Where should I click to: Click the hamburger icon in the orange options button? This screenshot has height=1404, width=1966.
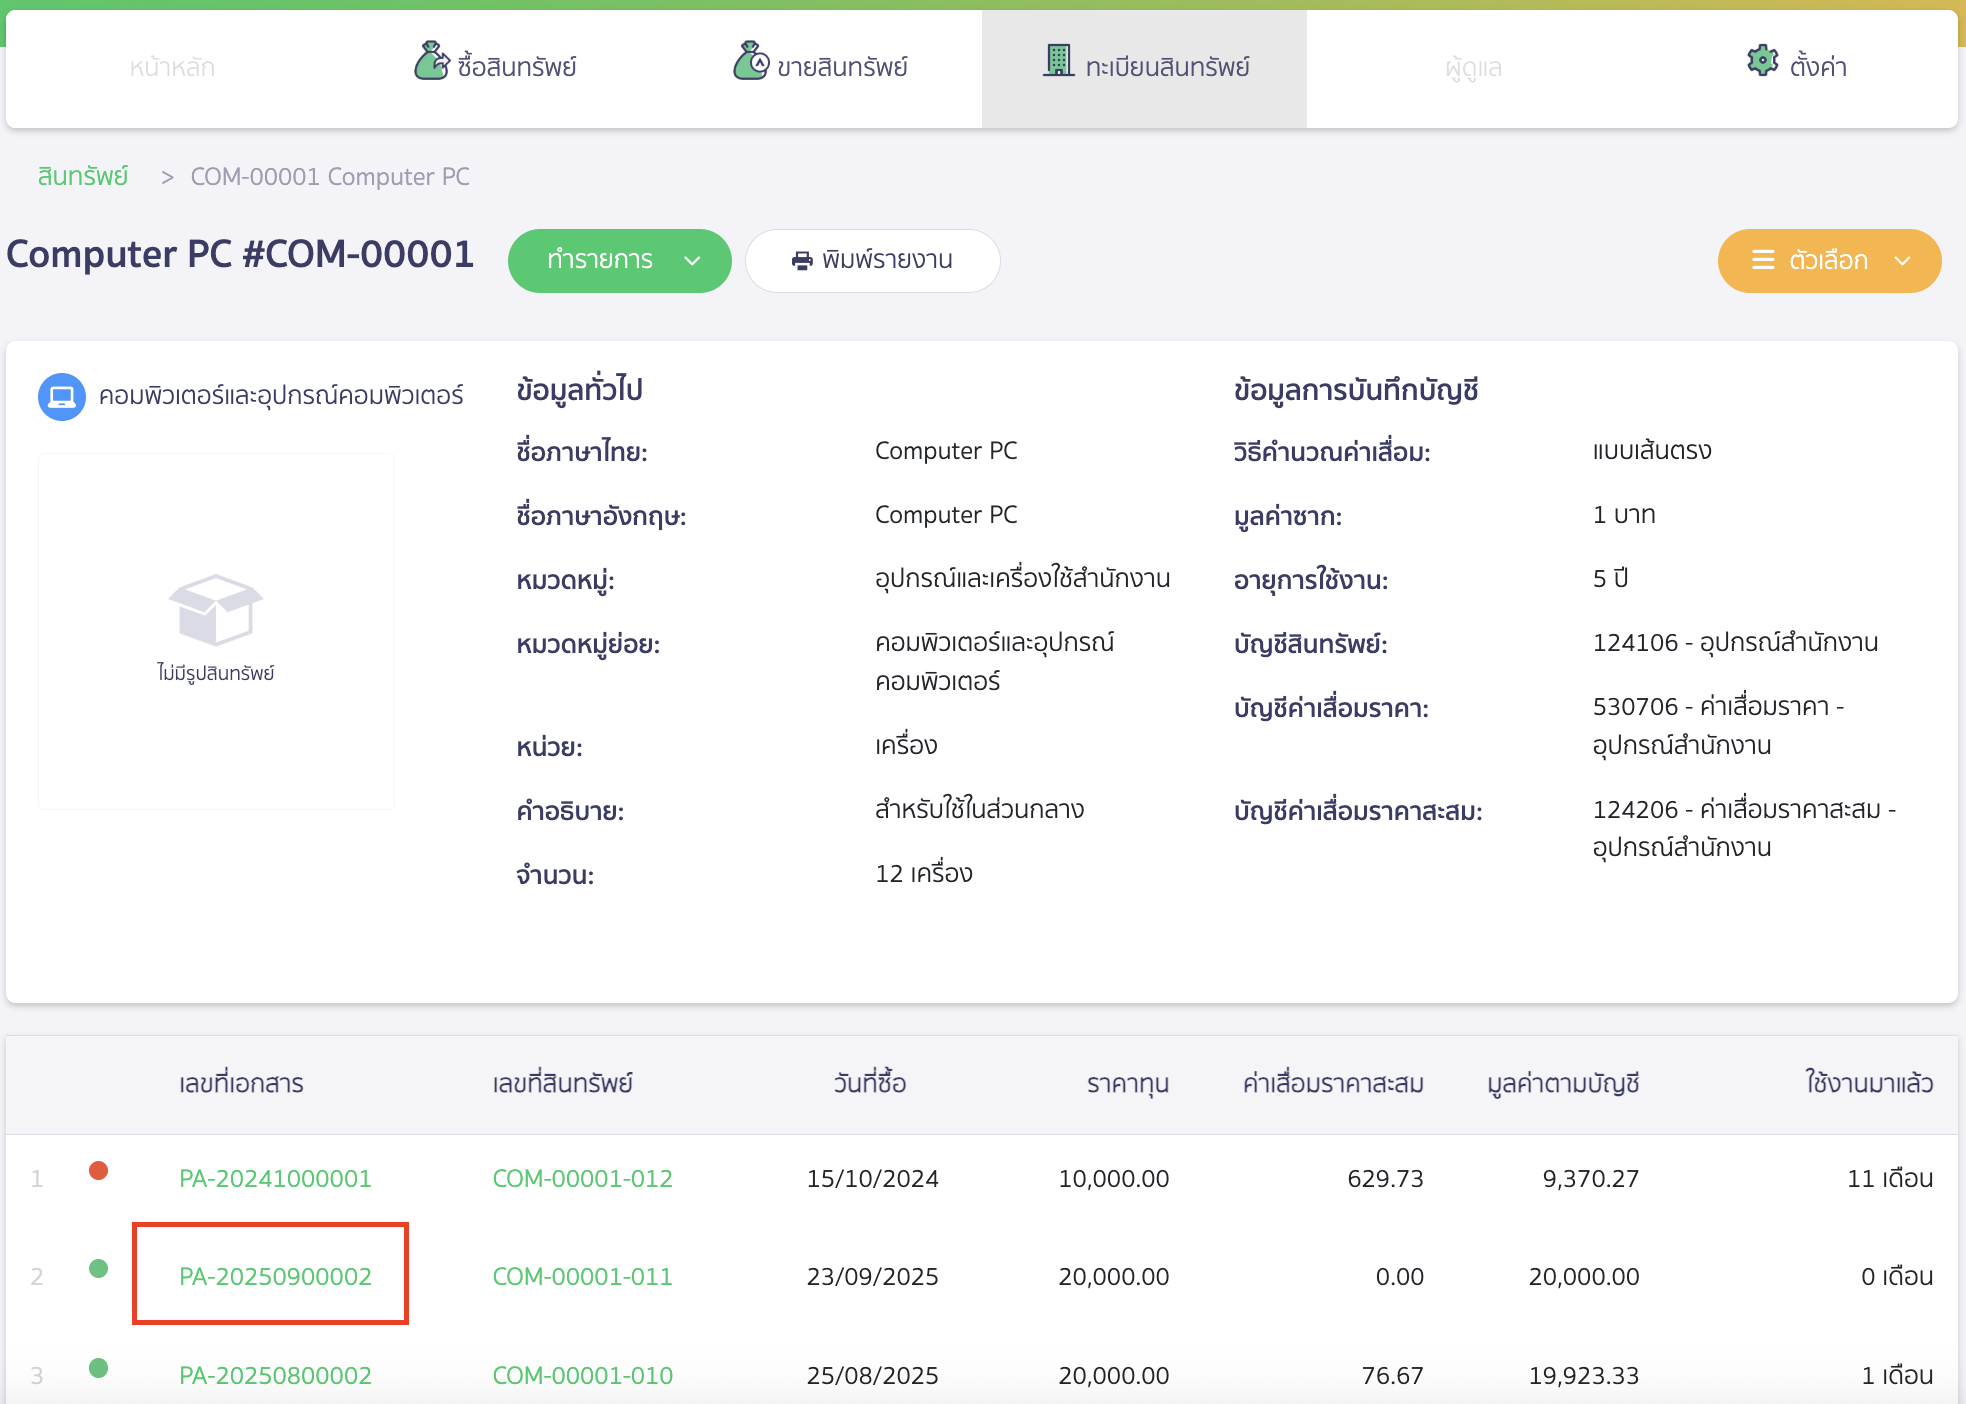[x=1763, y=260]
